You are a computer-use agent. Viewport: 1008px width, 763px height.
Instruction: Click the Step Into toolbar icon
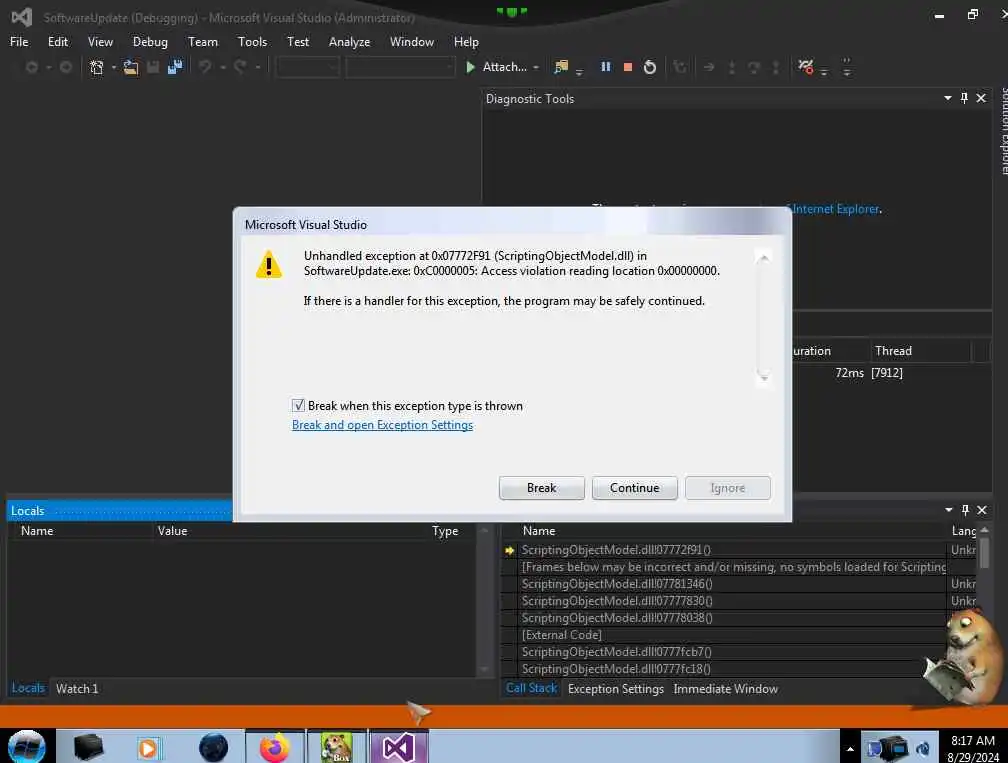(x=732, y=67)
